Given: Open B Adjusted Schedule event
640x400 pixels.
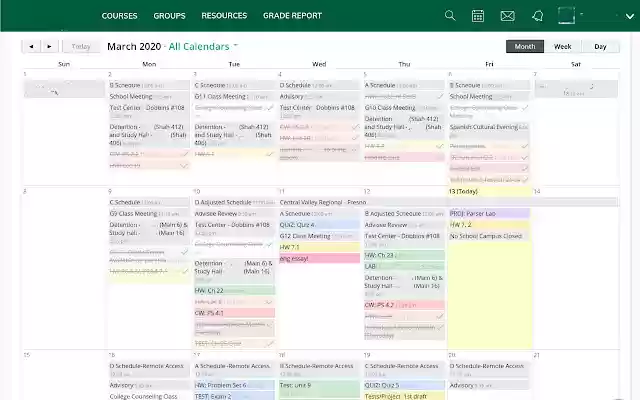Looking at the screenshot, I should click(x=404, y=213).
